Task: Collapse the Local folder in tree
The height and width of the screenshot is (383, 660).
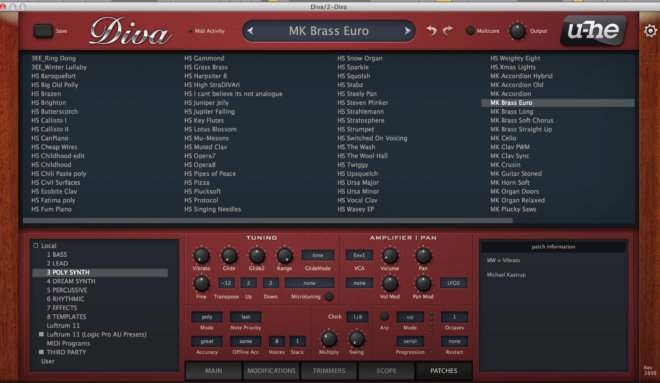Action: [36, 245]
